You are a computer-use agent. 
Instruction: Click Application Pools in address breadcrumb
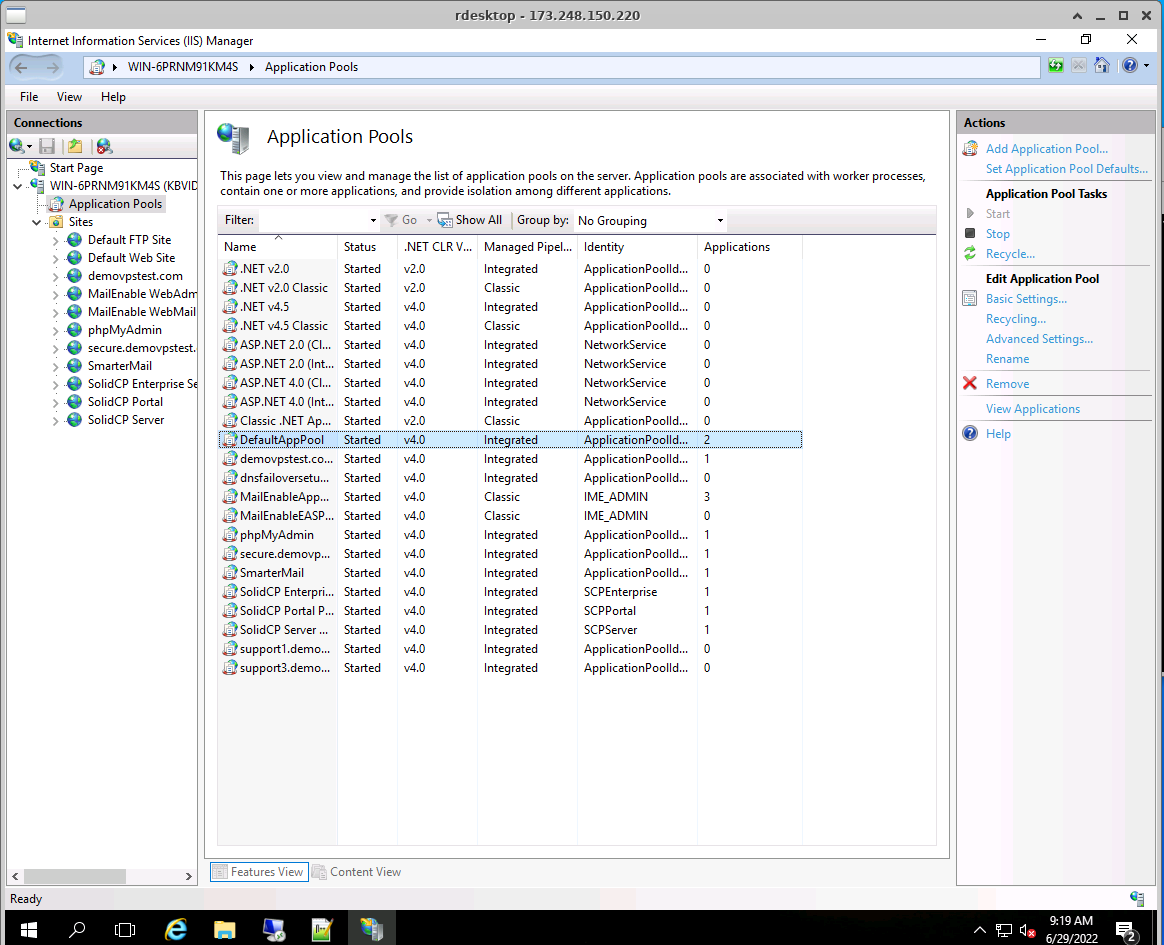pyautogui.click(x=311, y=67)
